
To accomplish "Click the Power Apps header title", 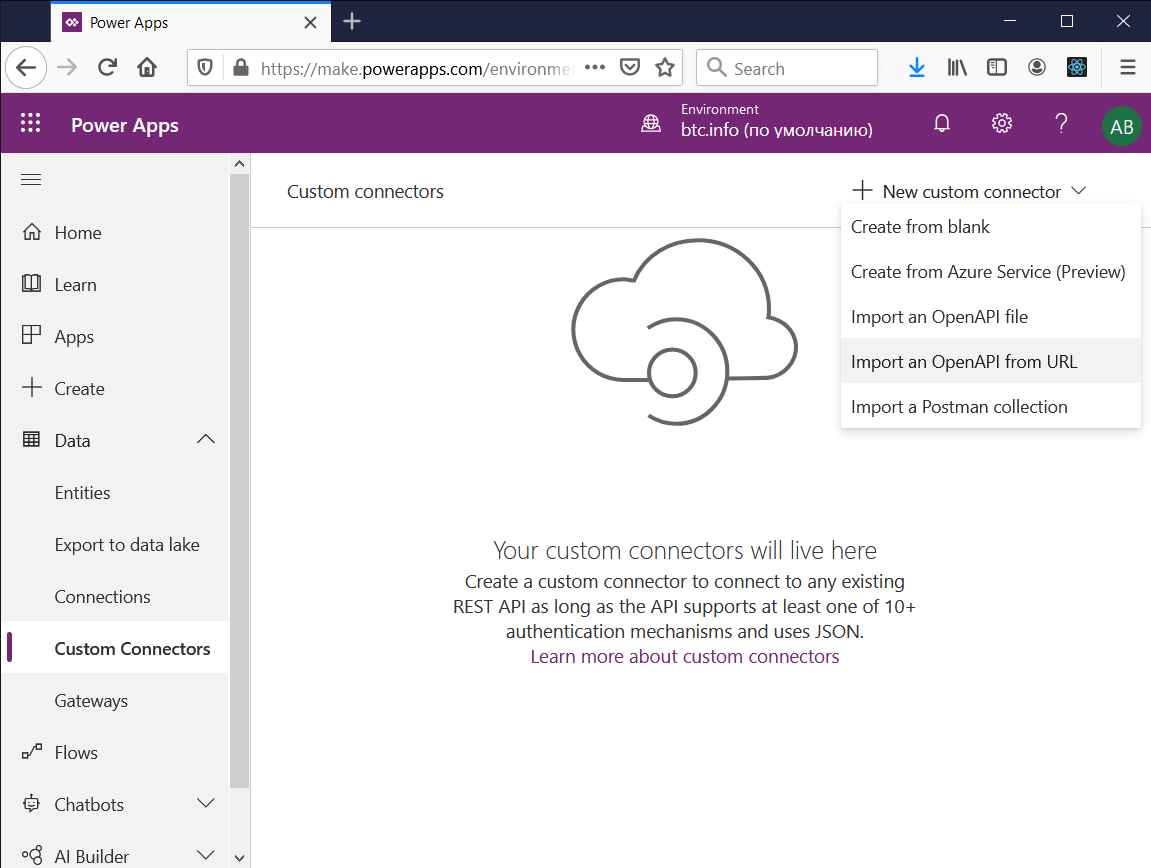I will pos(125,125).
